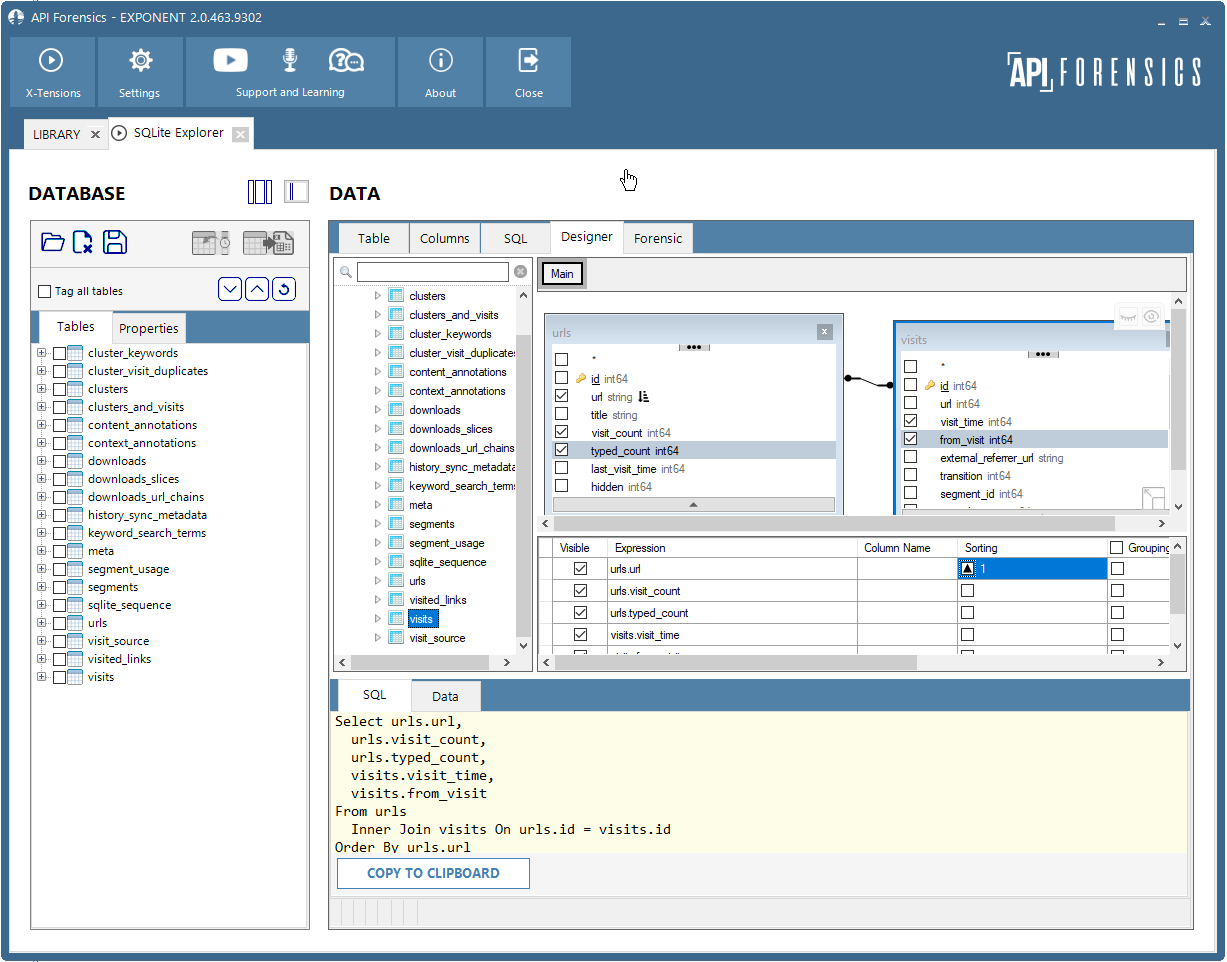Switch to the Columns tab

(445, 238)
